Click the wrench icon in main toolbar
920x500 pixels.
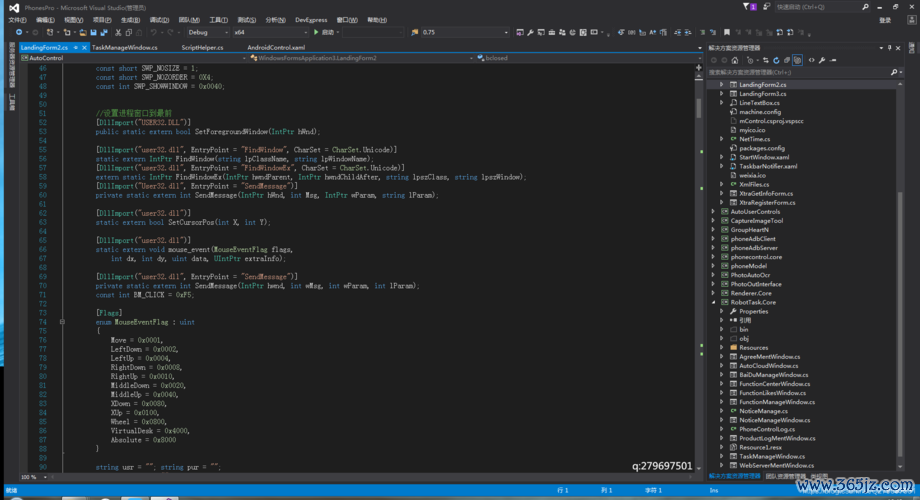click(530, 32)
